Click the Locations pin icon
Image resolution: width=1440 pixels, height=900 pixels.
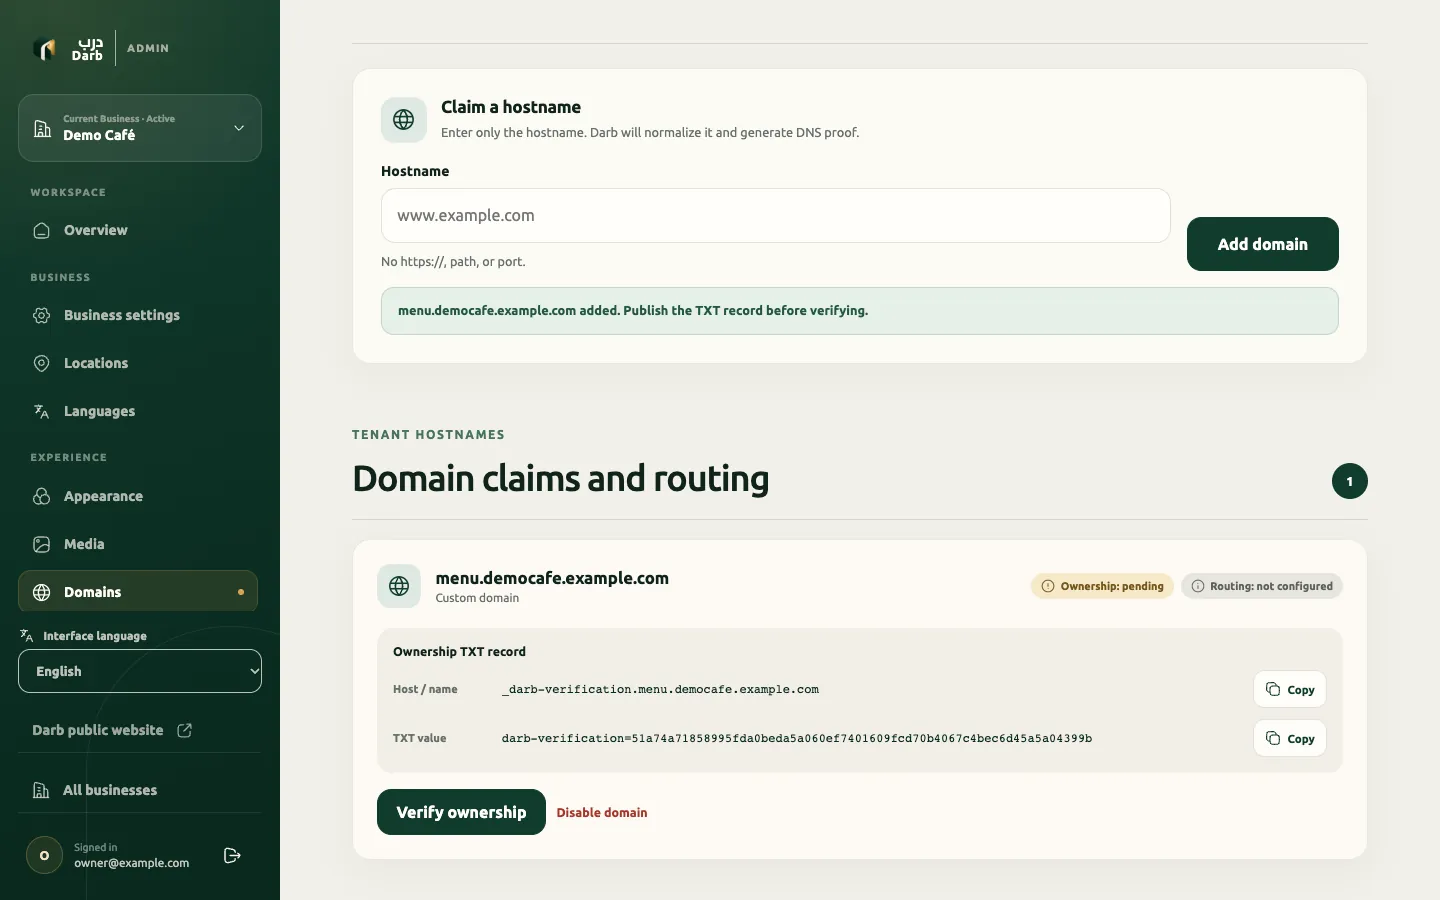click(x=42, y=363)
